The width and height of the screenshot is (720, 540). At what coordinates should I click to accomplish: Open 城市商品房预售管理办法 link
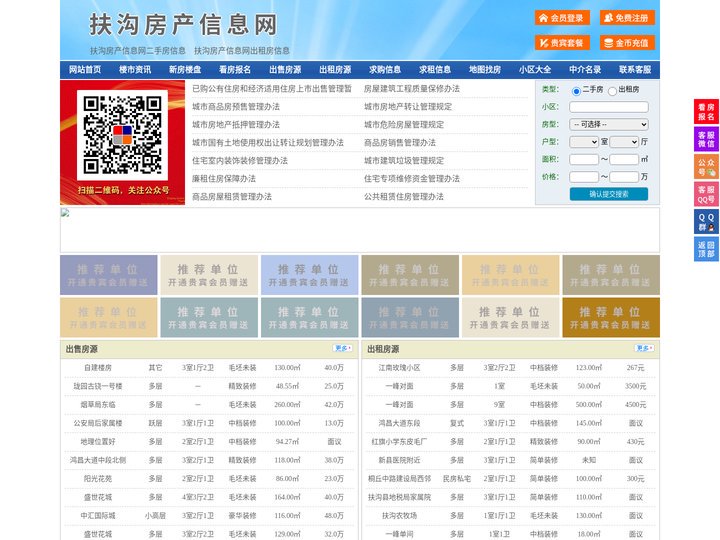[236, 107]
